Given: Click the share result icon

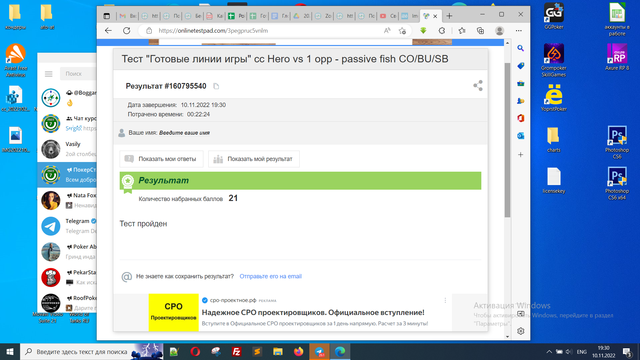Looking at the screenshot, I should (x=478, y=85).
